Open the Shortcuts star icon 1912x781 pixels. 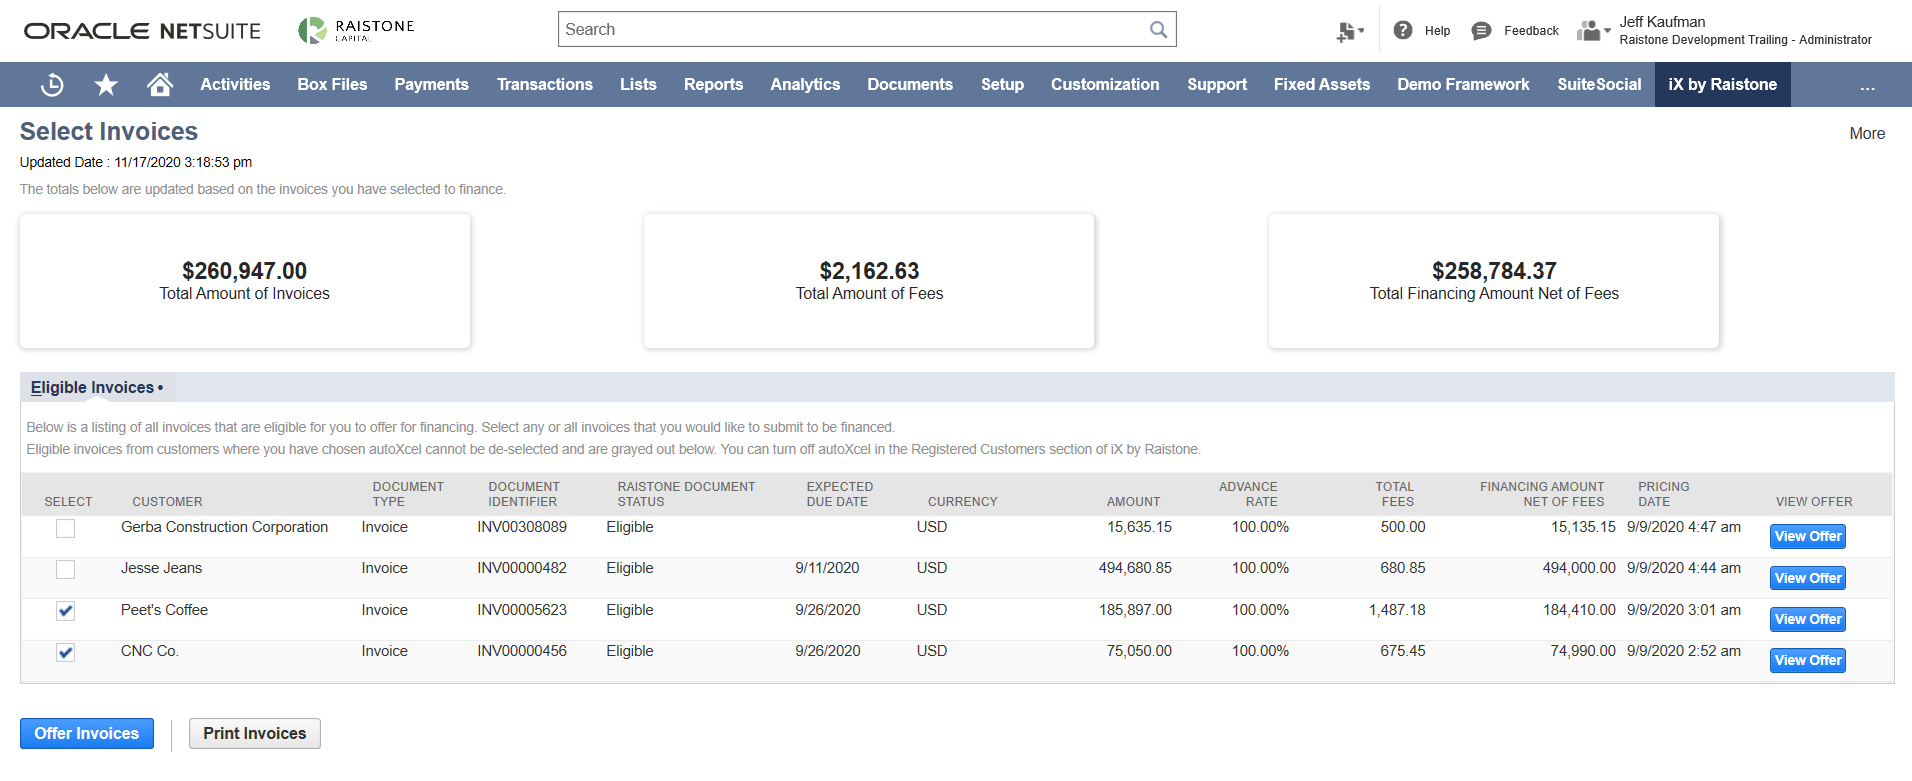106,85
